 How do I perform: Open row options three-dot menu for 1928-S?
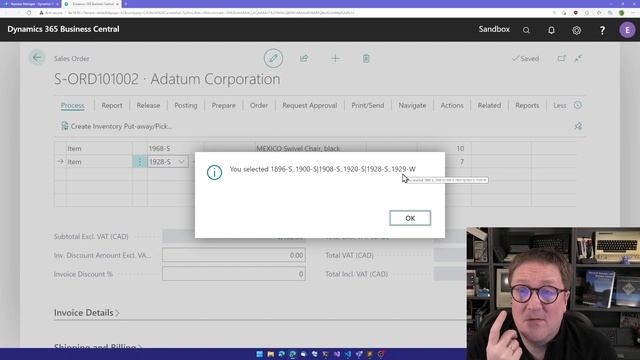140,162
